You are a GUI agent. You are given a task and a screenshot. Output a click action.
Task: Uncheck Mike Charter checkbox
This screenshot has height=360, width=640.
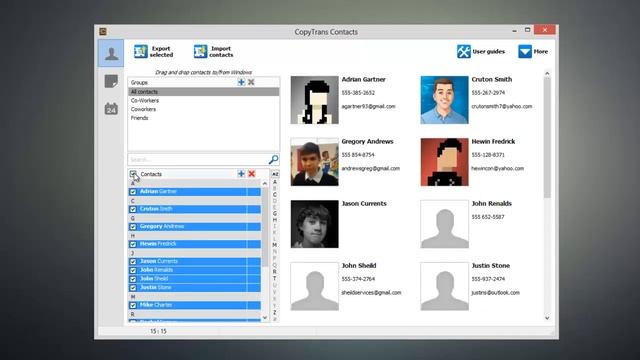tap(133, 305)
